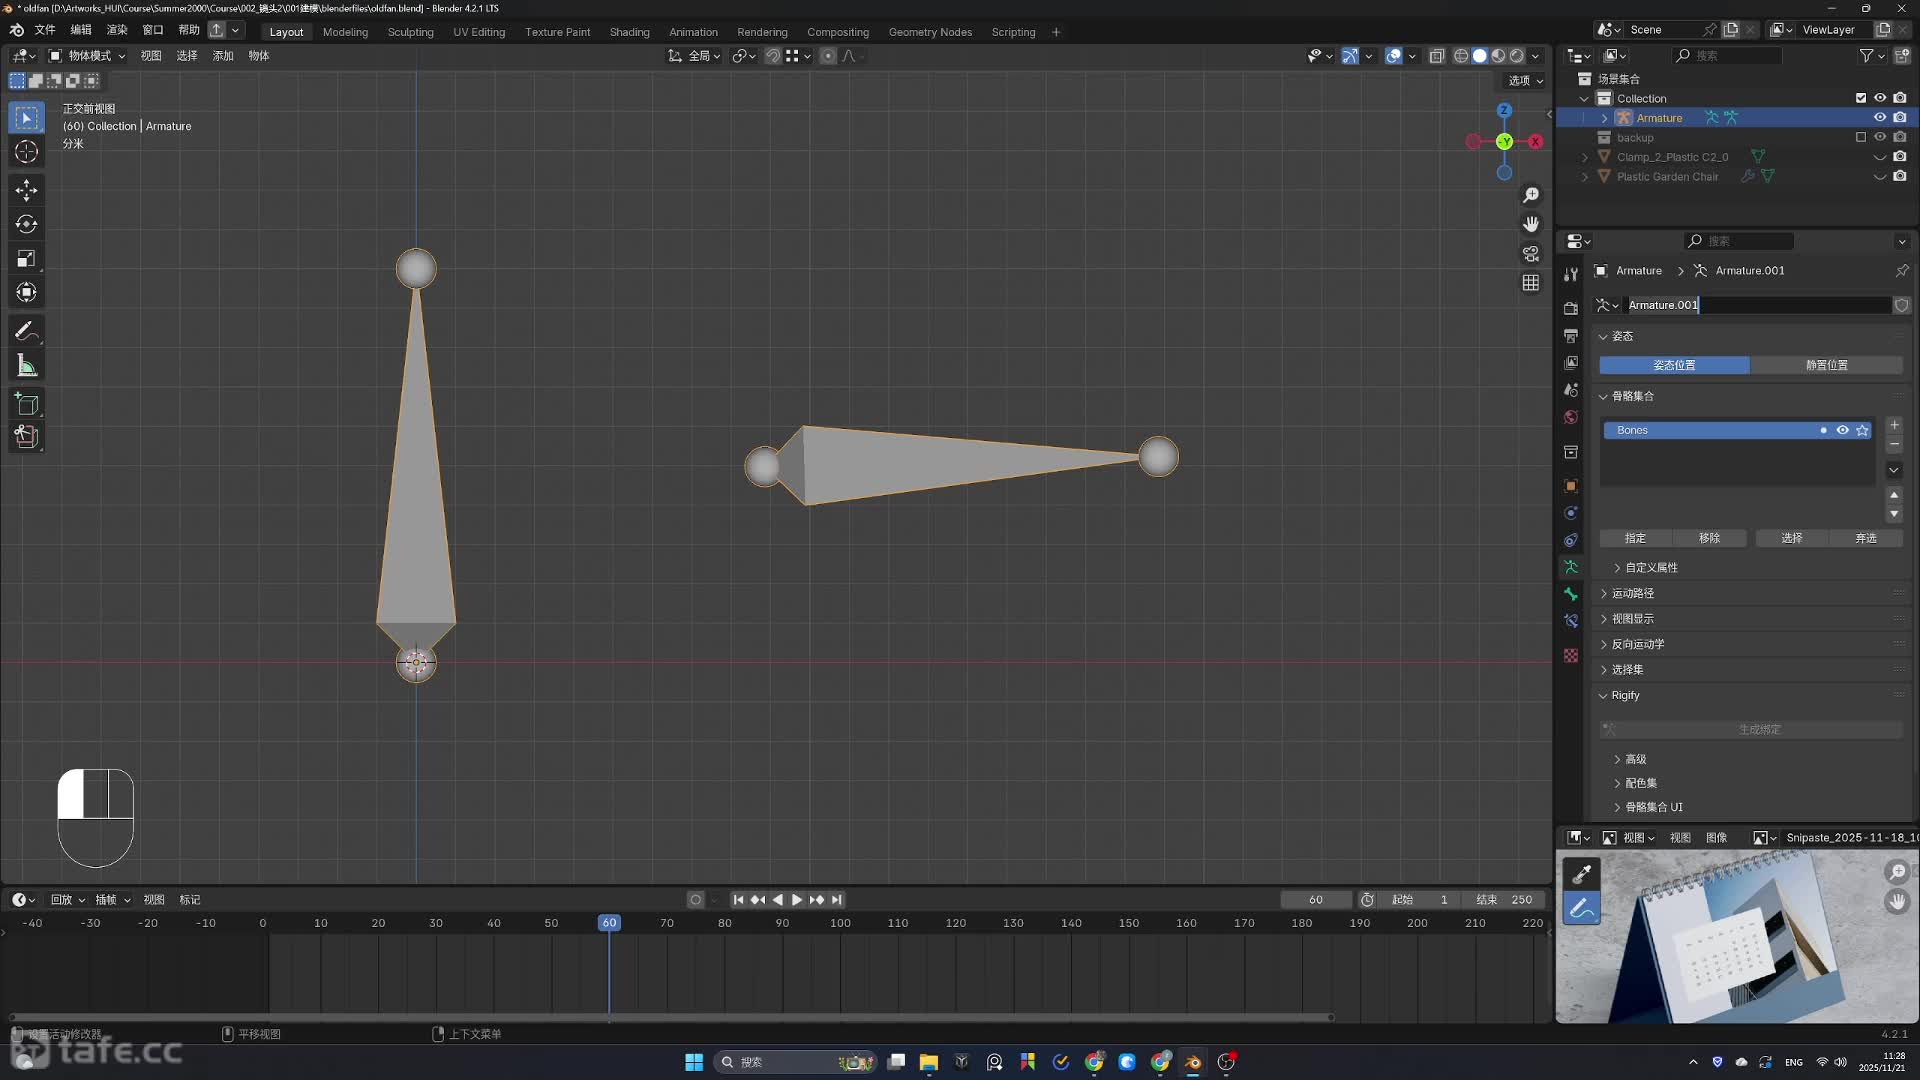Expand the 运动路径 panel

click(x=1632, y=593)
